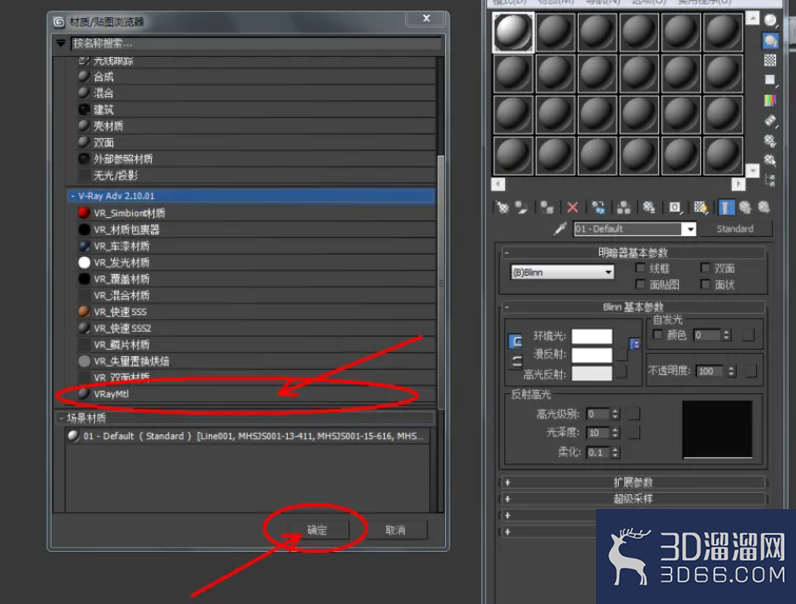Click the Put Material to Scene icon
796x604 pixels.
[521, 207]
